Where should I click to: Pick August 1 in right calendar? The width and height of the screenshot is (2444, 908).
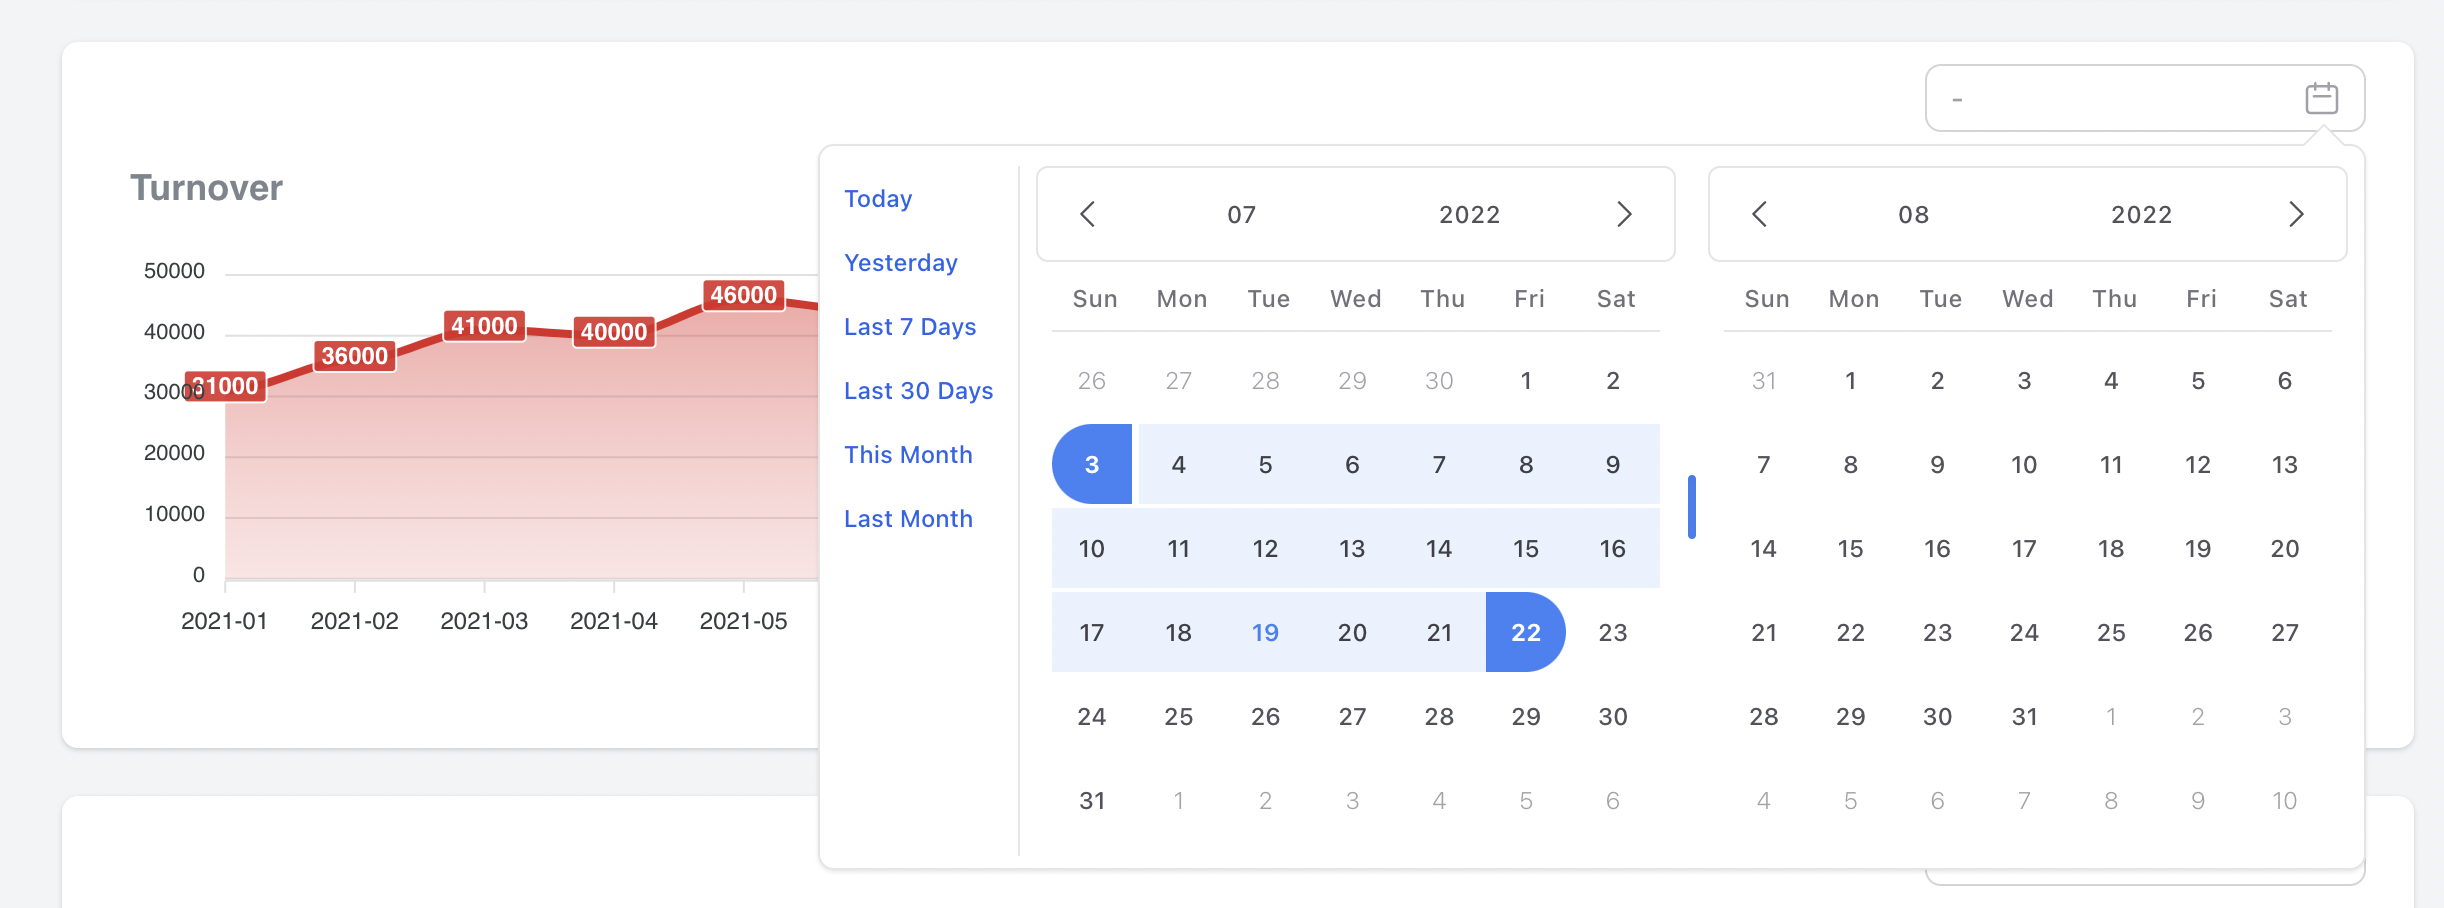pos(1851,380)
